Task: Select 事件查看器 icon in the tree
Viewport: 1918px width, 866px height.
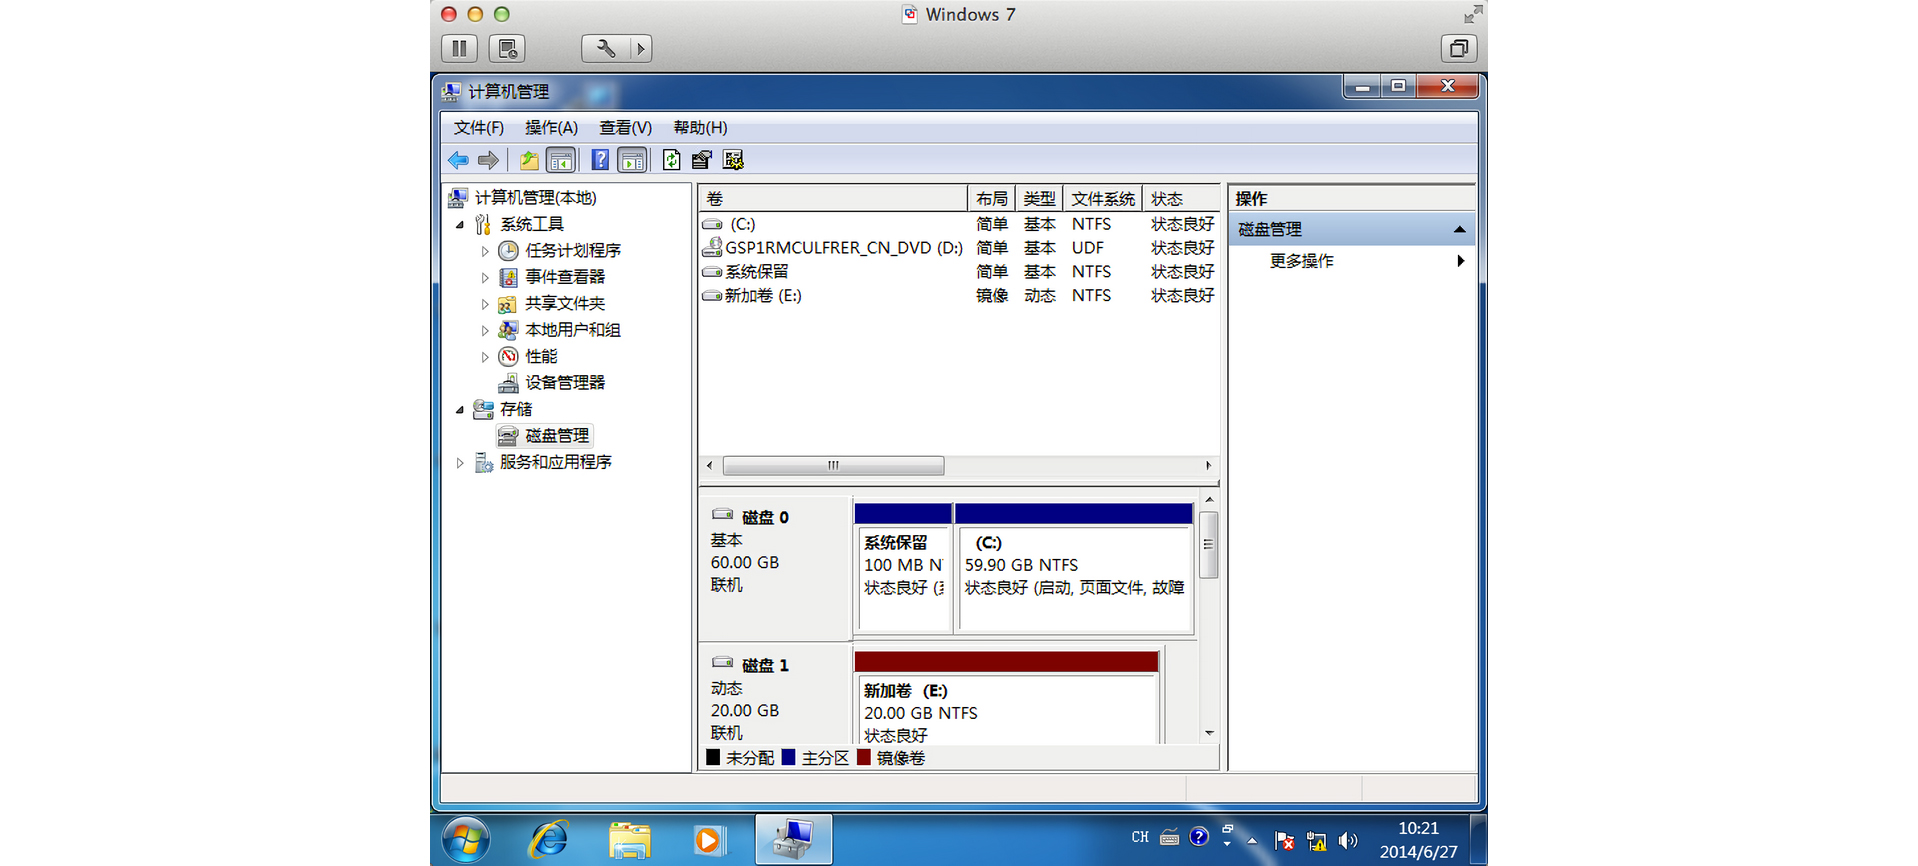Action: [508, 277]
